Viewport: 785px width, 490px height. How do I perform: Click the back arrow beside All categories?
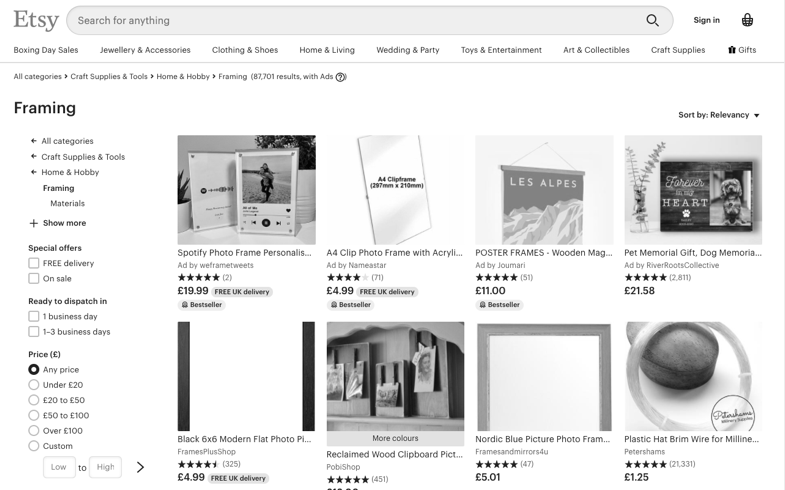point(33,141)
